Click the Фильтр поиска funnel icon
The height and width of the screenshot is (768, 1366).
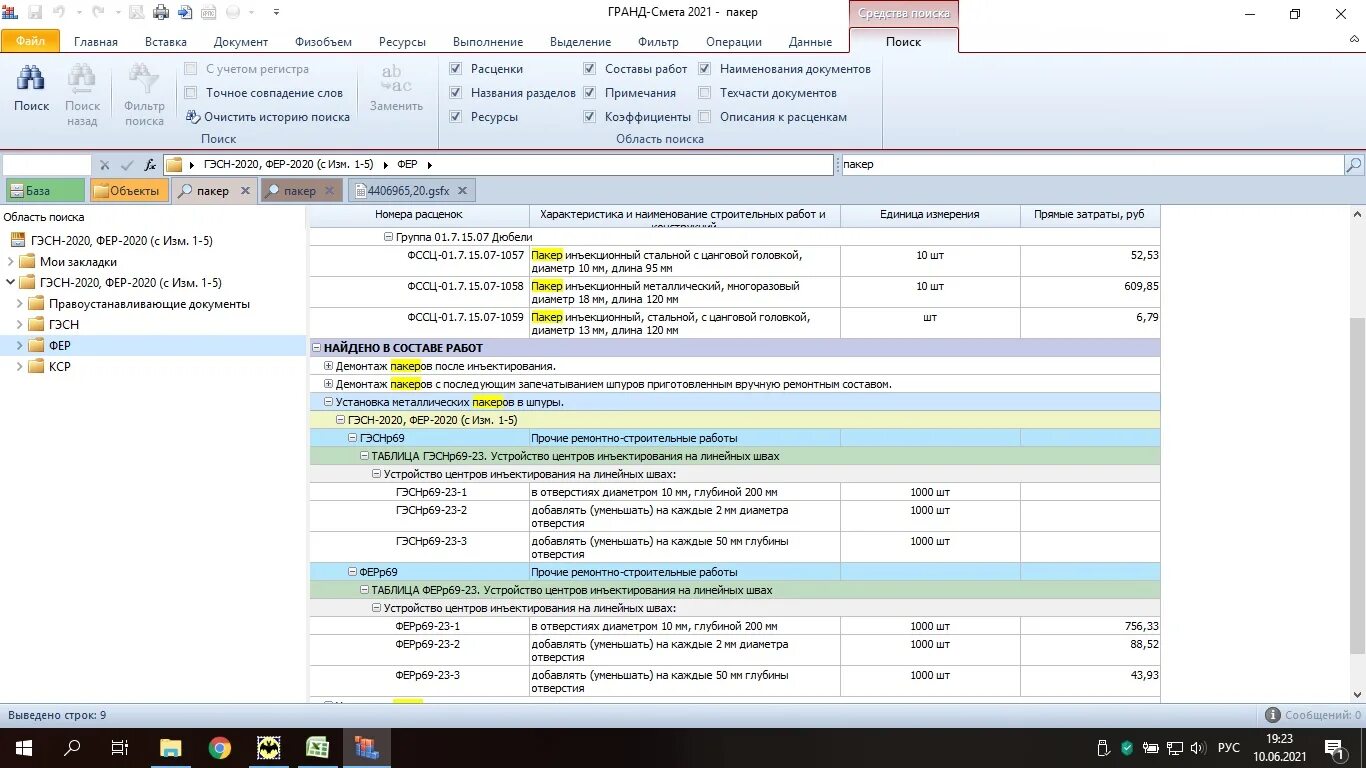144,80
